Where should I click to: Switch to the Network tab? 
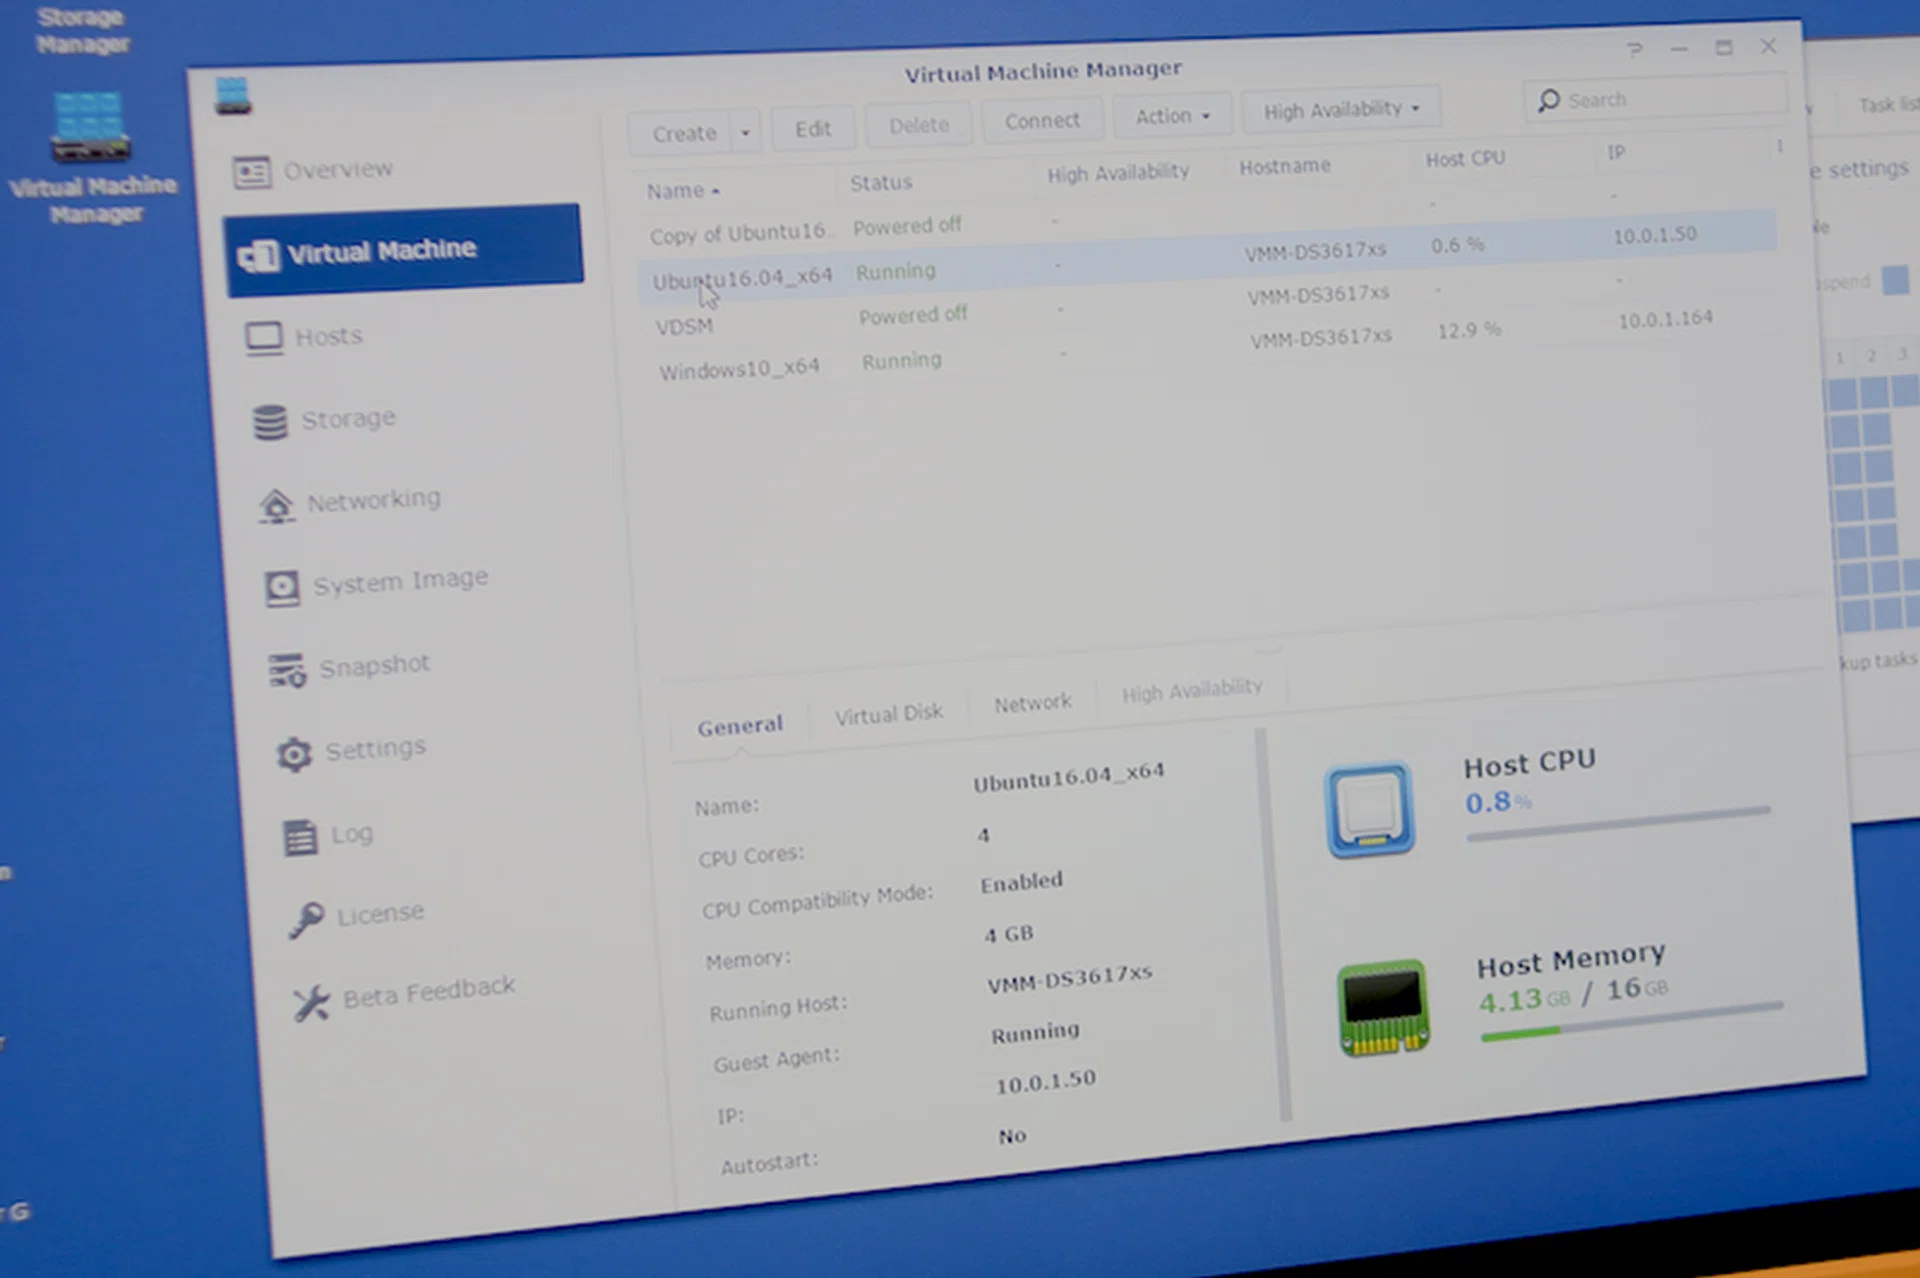[1032, 703]
